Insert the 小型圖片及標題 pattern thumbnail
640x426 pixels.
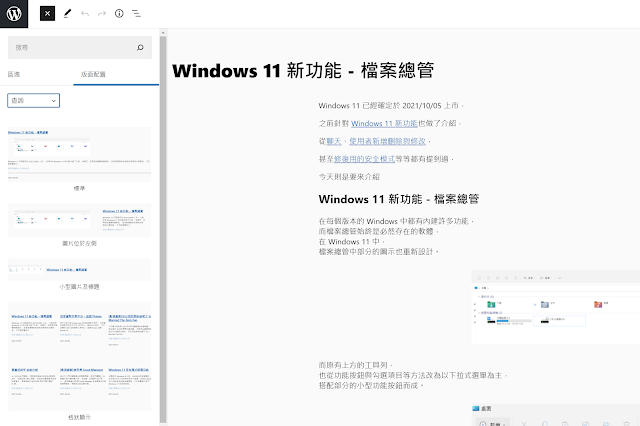coord(80,269)
